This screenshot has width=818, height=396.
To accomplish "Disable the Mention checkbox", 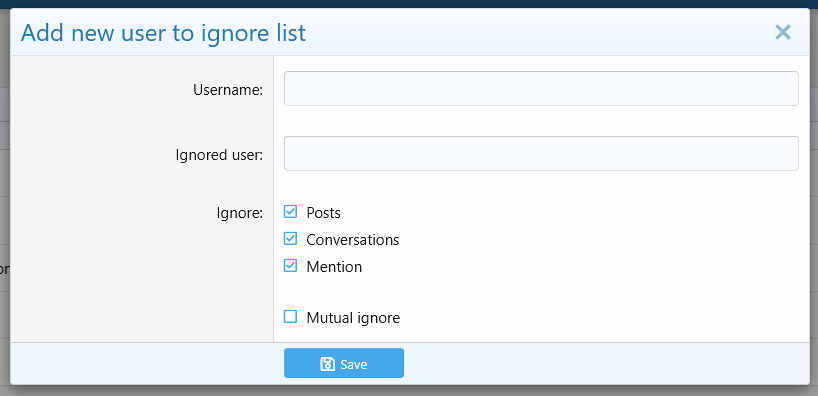I will [290, 266].
